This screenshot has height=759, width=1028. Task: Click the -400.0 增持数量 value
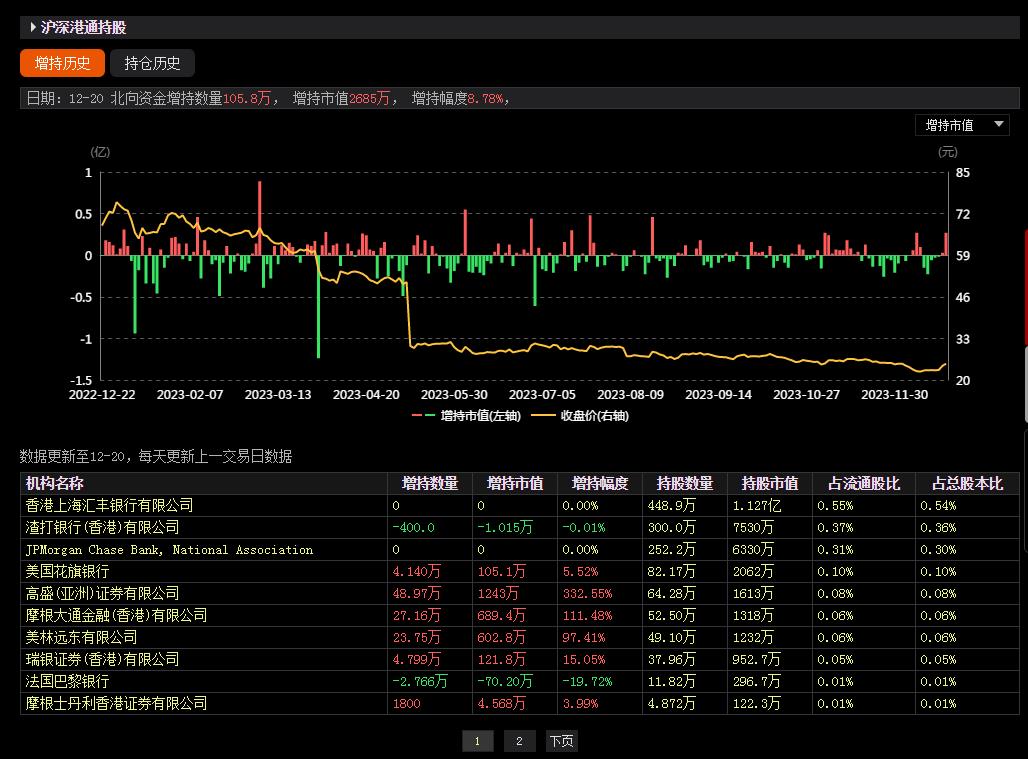point(413,528)
